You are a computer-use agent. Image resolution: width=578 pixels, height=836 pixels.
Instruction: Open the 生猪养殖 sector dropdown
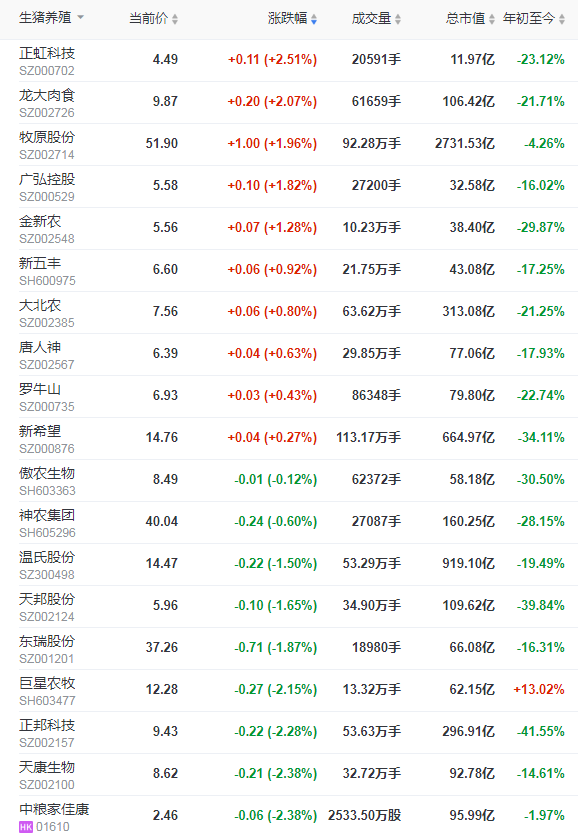(52, 18)
